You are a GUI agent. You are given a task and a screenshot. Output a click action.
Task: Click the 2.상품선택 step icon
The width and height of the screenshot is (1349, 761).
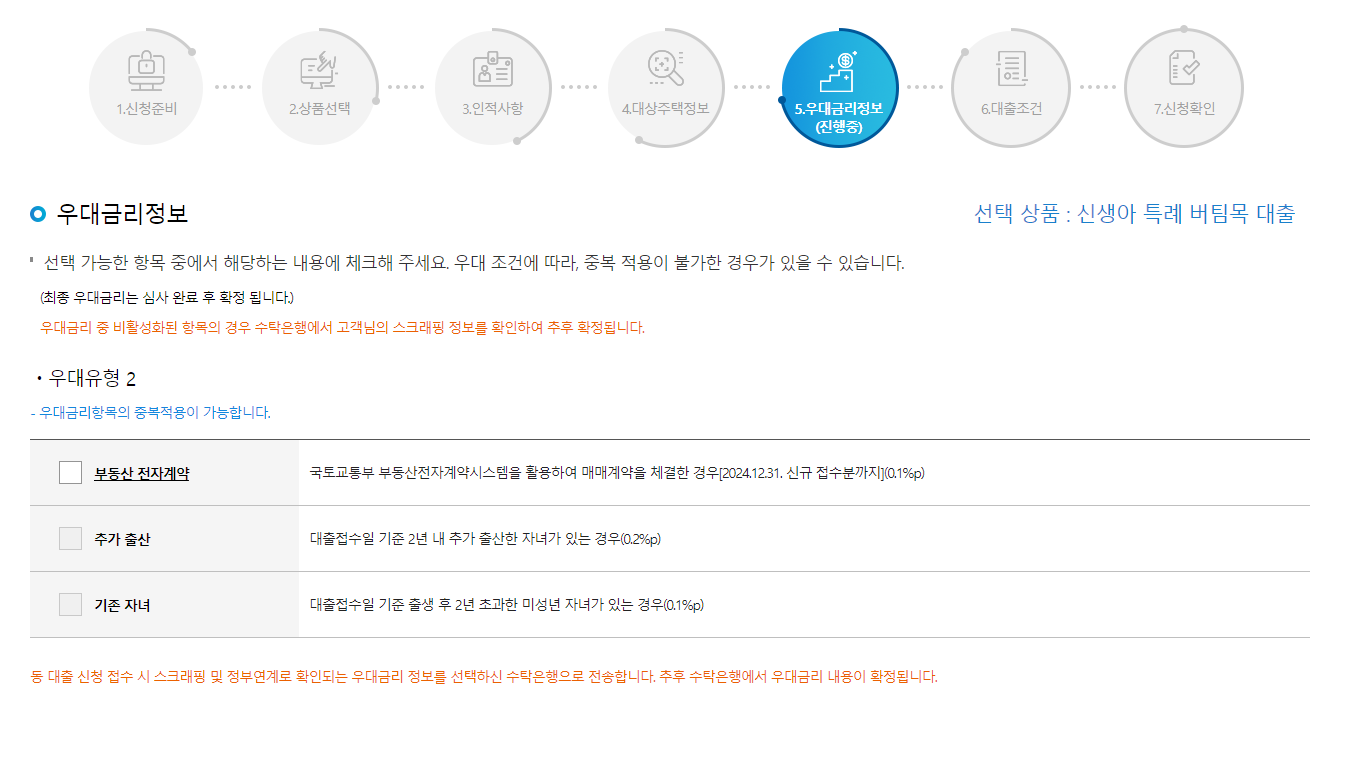(320, 87)
